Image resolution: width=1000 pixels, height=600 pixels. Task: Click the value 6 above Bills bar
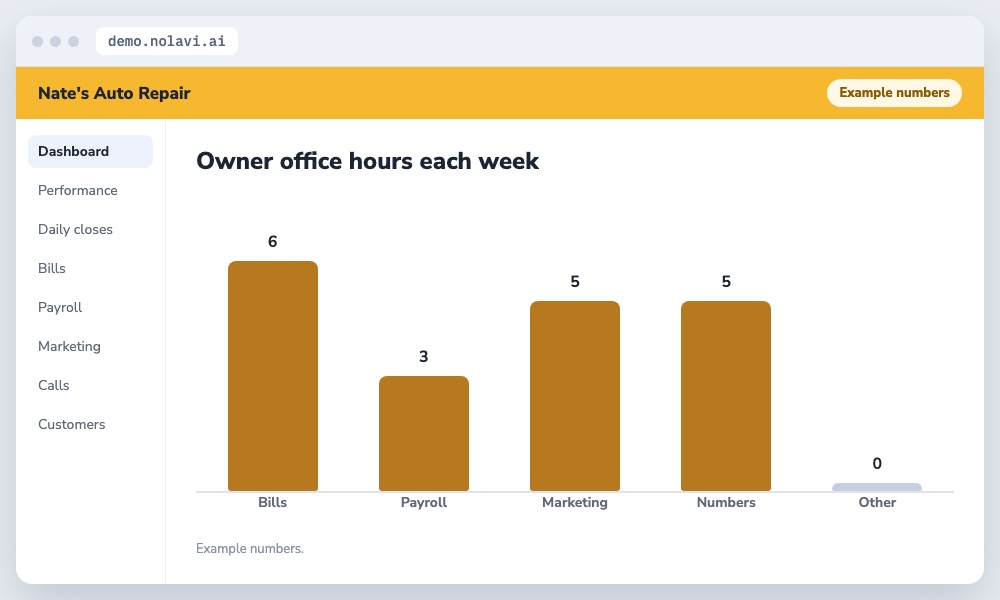[272, 242]
